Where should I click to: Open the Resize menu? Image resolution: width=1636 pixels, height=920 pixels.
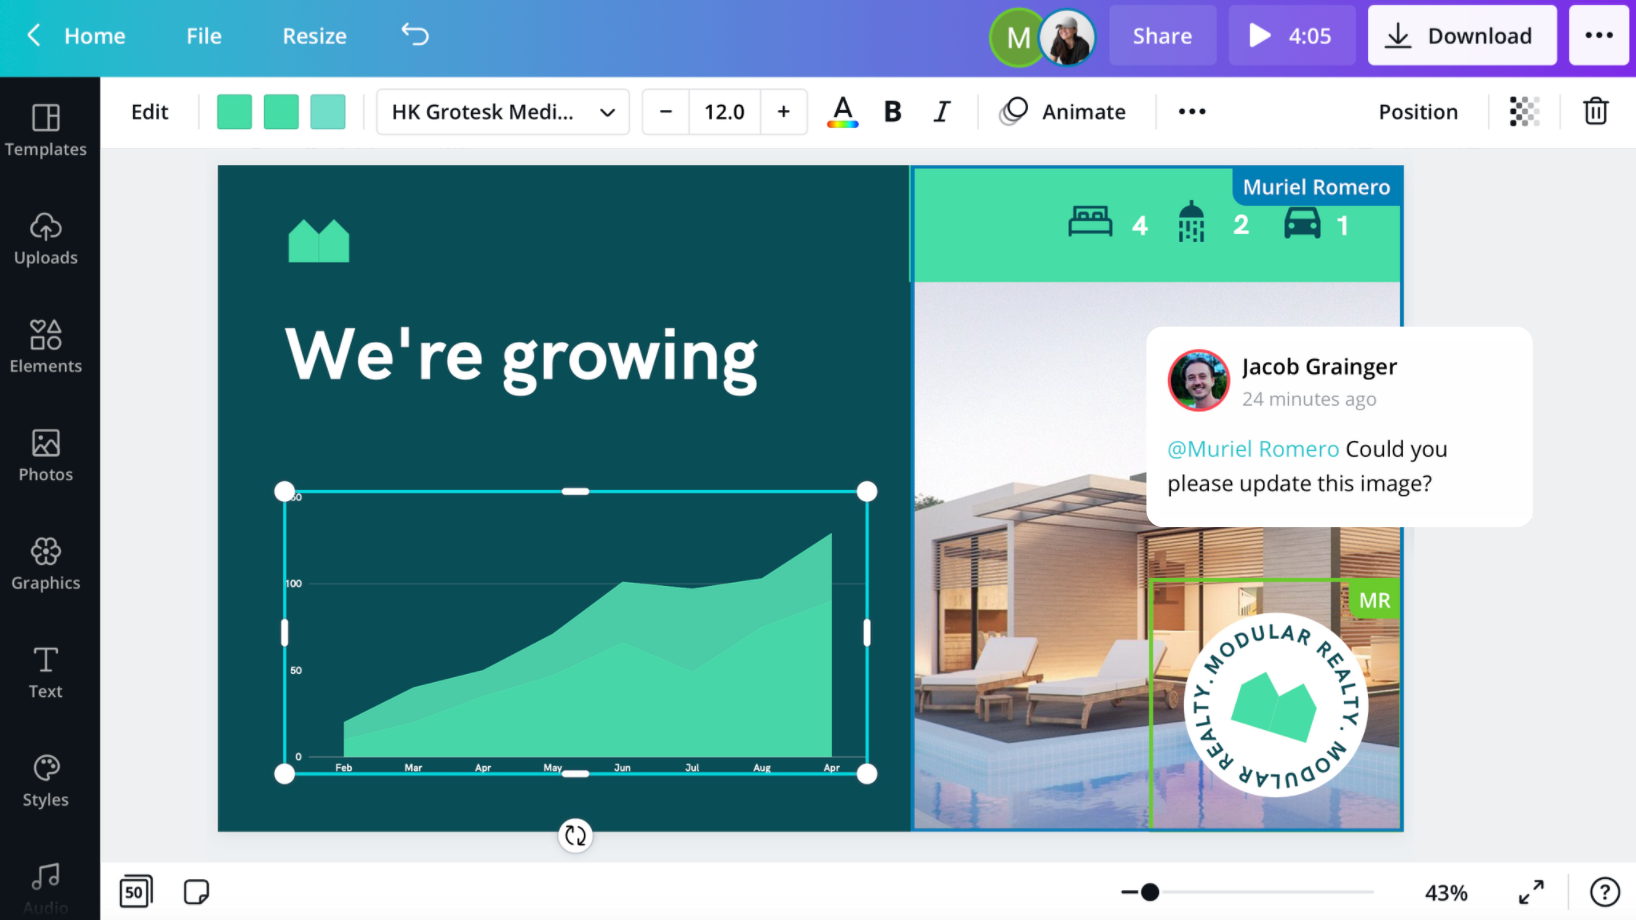click(313, 35)
